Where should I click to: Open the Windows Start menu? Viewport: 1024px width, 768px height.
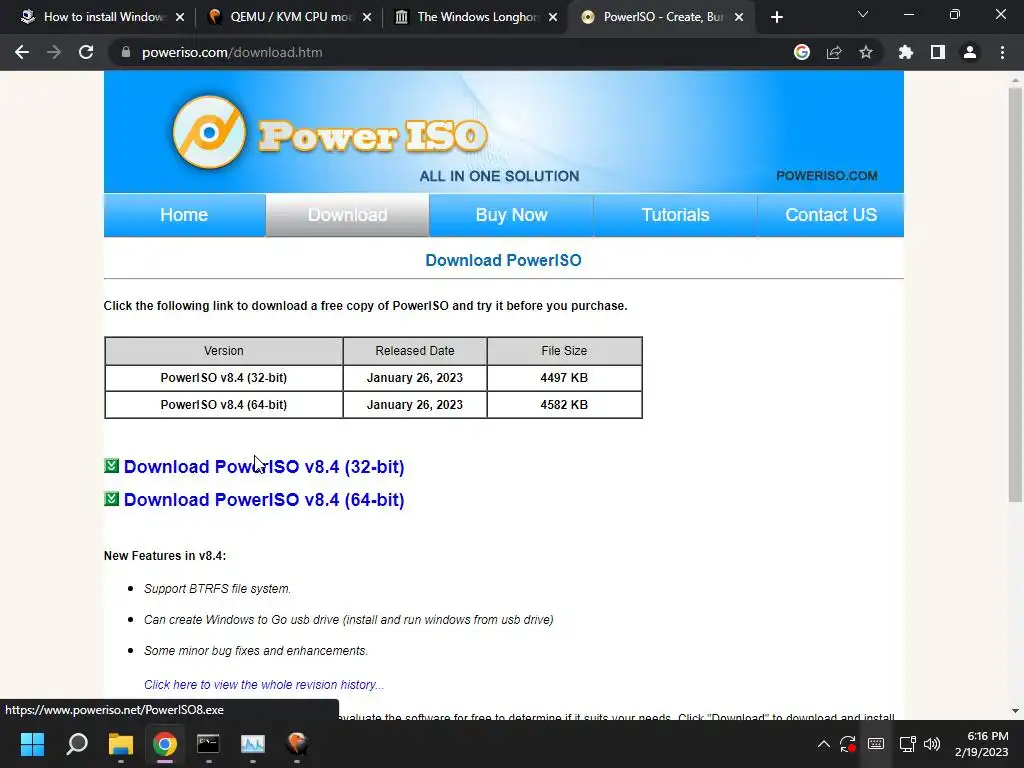pos(32,744)
